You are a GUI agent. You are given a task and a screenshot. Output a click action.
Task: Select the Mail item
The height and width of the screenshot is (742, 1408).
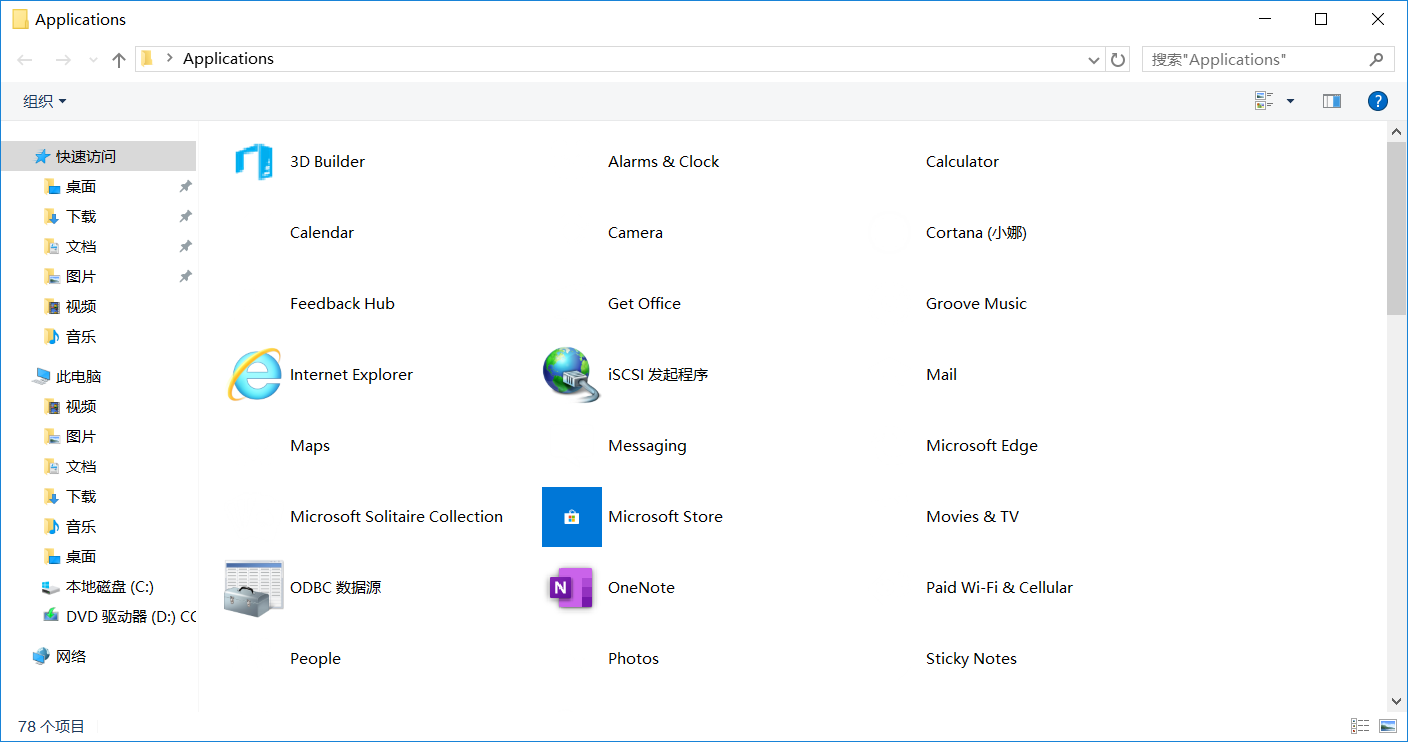coord(941,375)
